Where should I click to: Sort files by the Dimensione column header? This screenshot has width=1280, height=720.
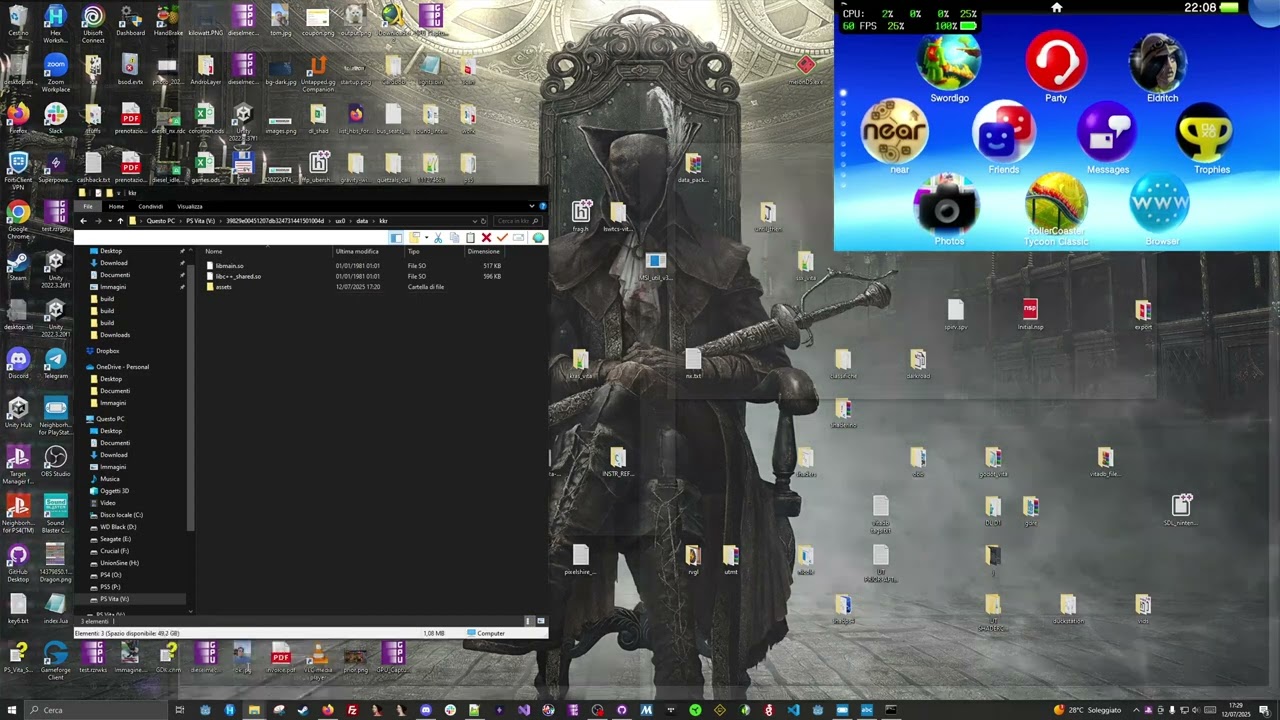[x=483, y=252]
